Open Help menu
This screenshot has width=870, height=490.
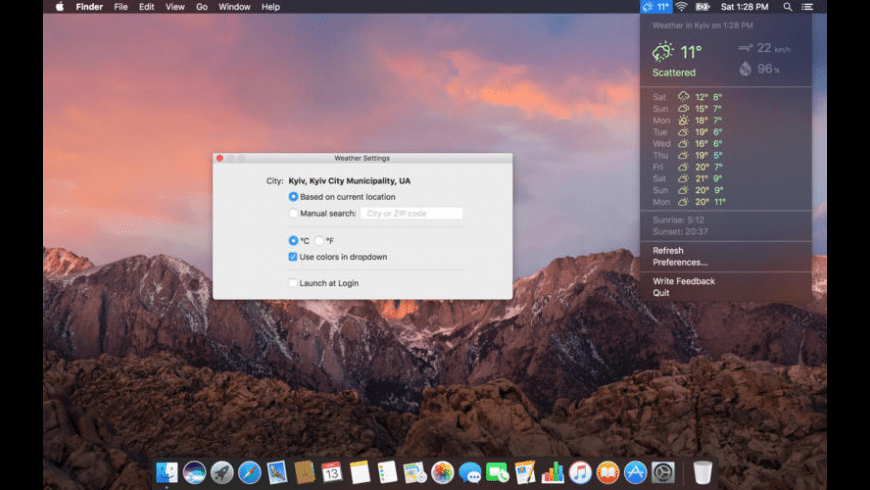(270, 7)
